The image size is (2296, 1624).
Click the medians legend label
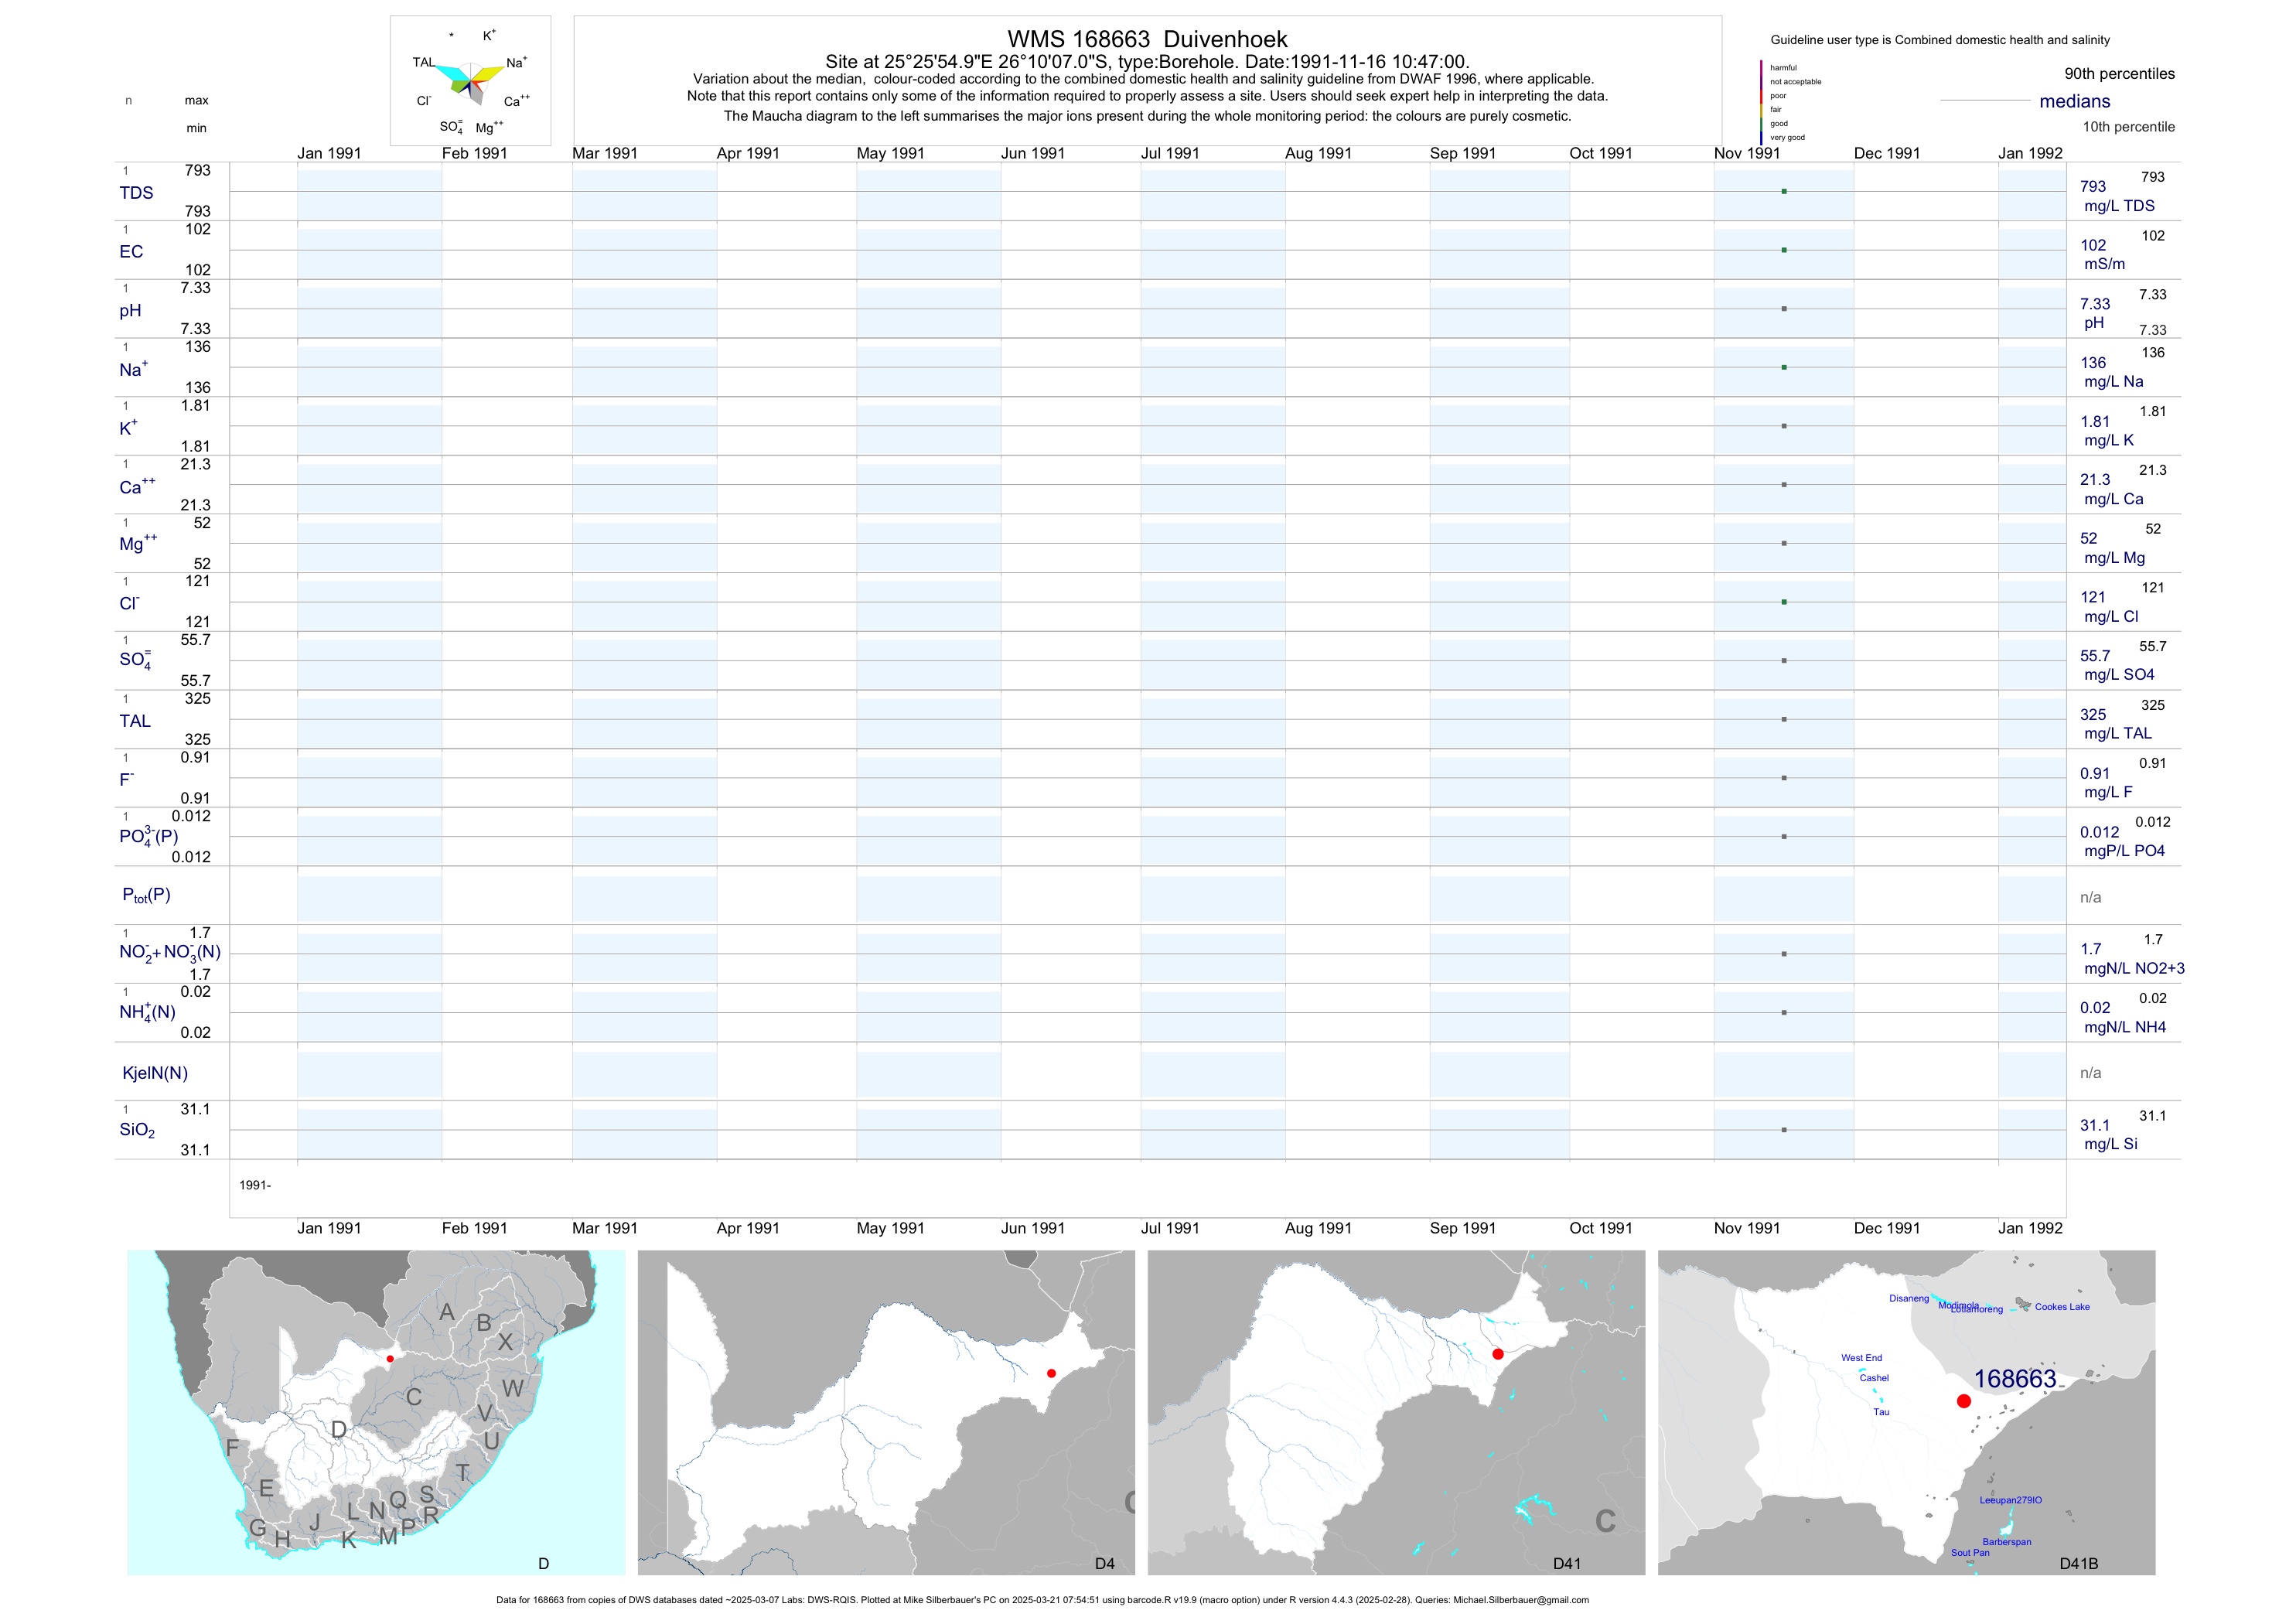click(x=2075, y=101)
